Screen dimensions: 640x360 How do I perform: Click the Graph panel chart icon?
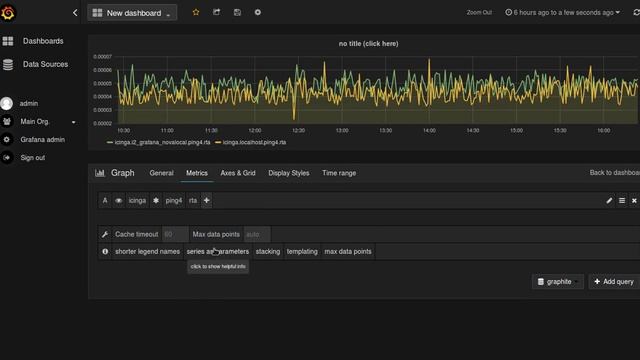pos(100,173)
